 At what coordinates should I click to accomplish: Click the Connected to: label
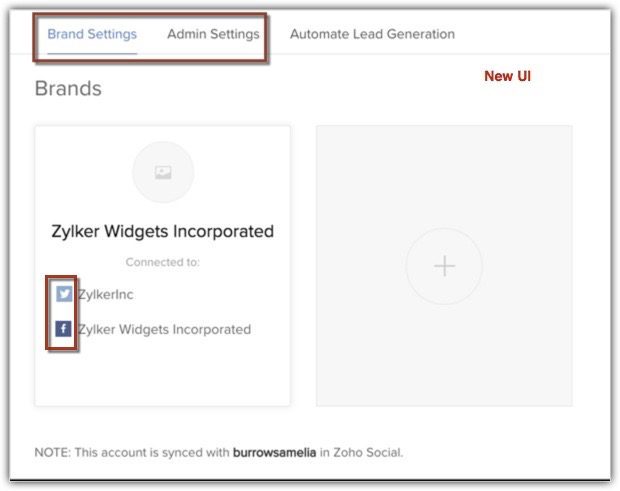pyautogui.click(x=163, y=262)
